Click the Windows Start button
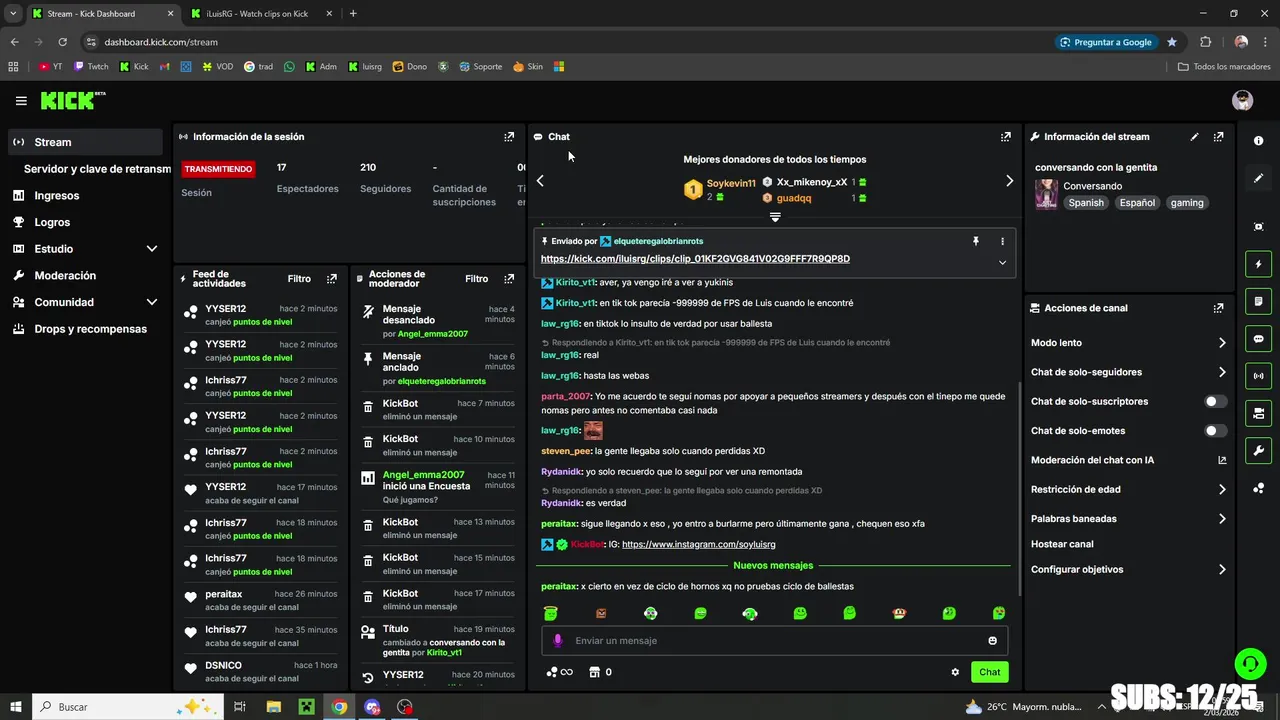Screen dimensions: 1280x720 pyautogui.click(x=16, y=707)
